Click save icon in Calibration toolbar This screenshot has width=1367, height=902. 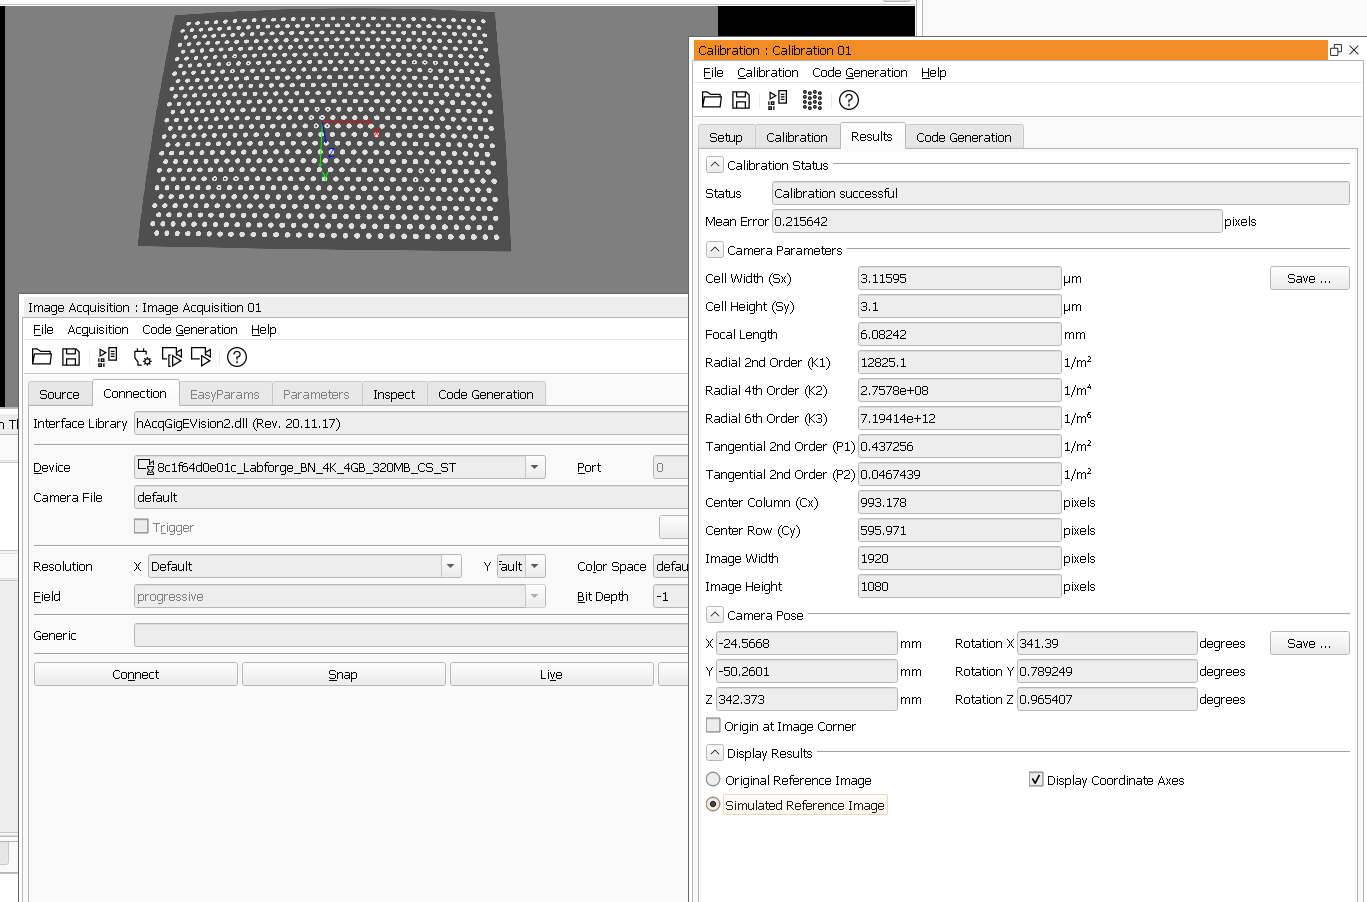click(x=741, y=100)
